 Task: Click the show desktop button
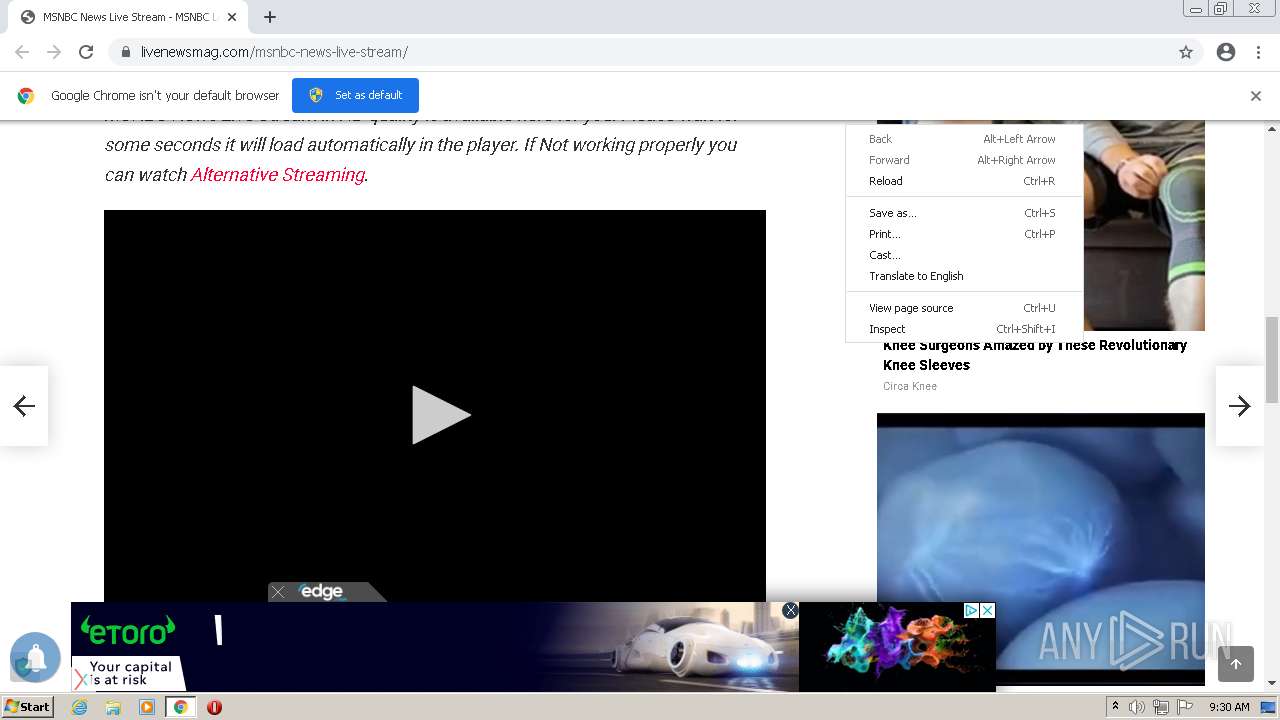(1268, 707)
